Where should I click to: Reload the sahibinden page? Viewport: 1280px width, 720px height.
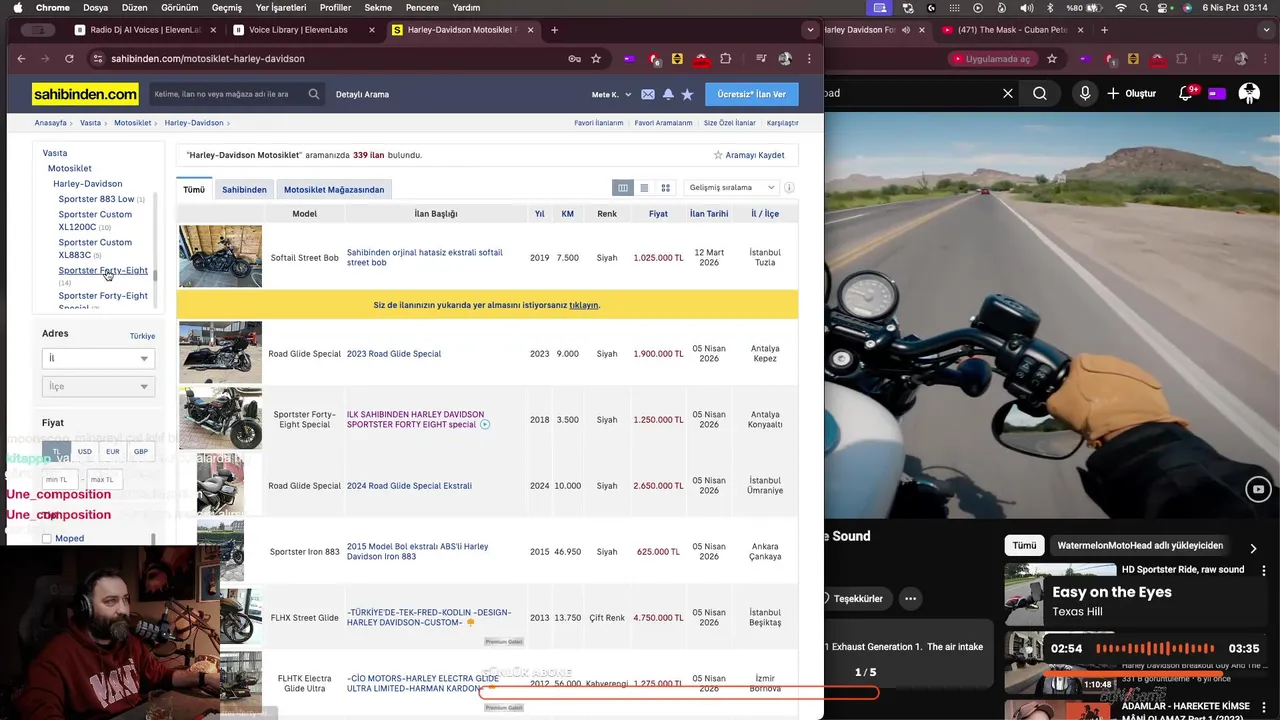[69, 58]
